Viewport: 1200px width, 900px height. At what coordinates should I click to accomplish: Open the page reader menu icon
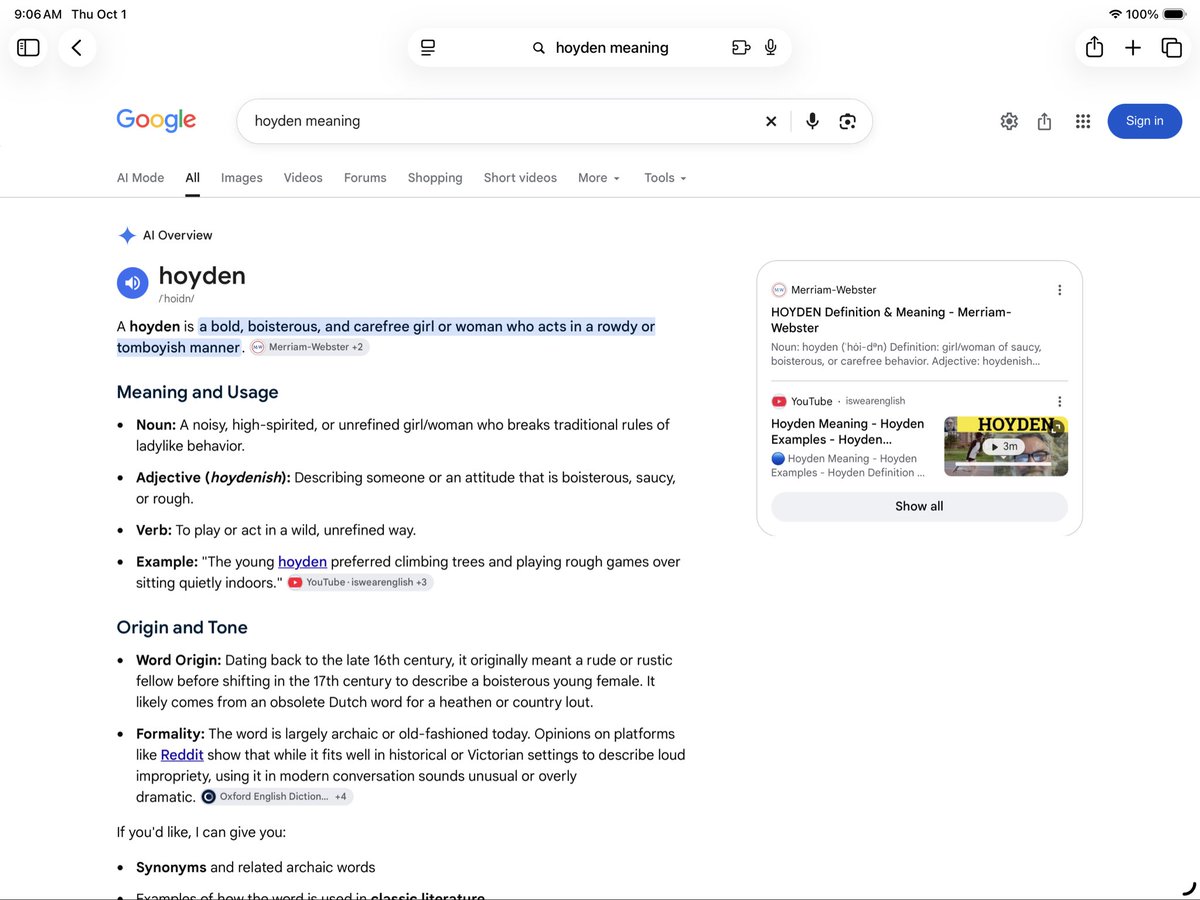coord(428,48)
